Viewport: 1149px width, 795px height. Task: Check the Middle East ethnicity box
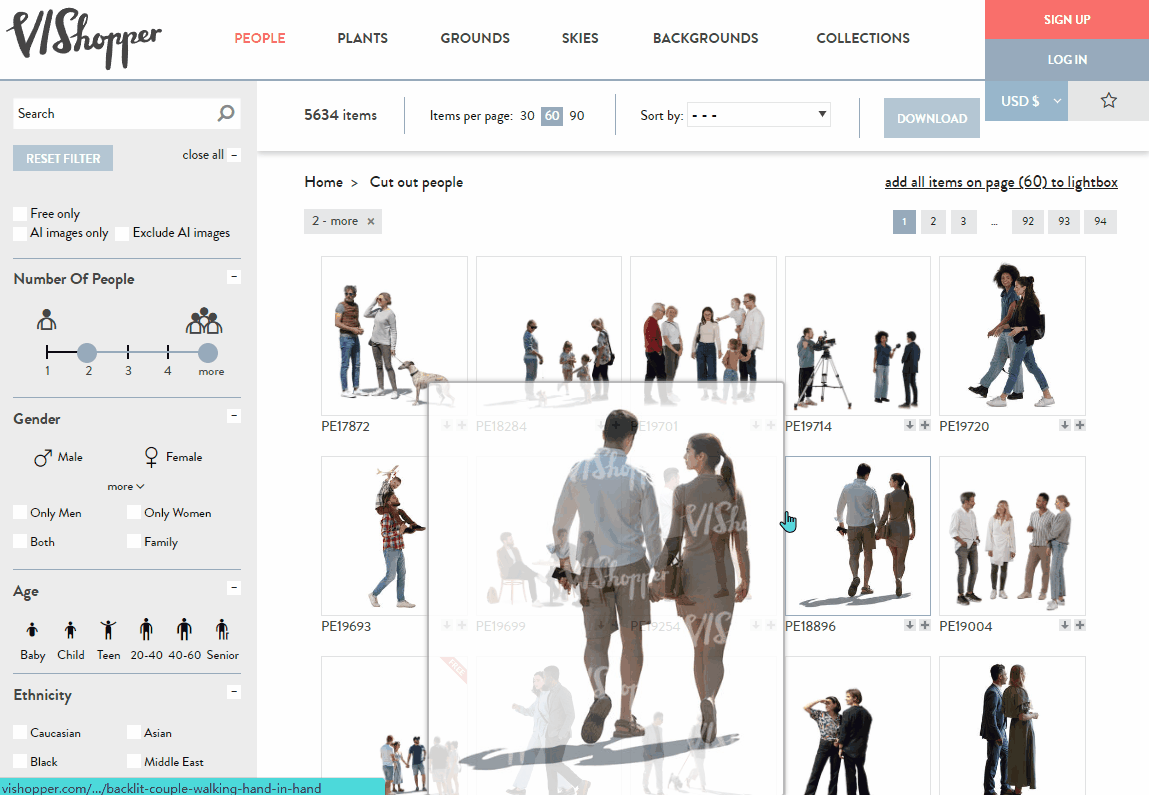[133, 761]
